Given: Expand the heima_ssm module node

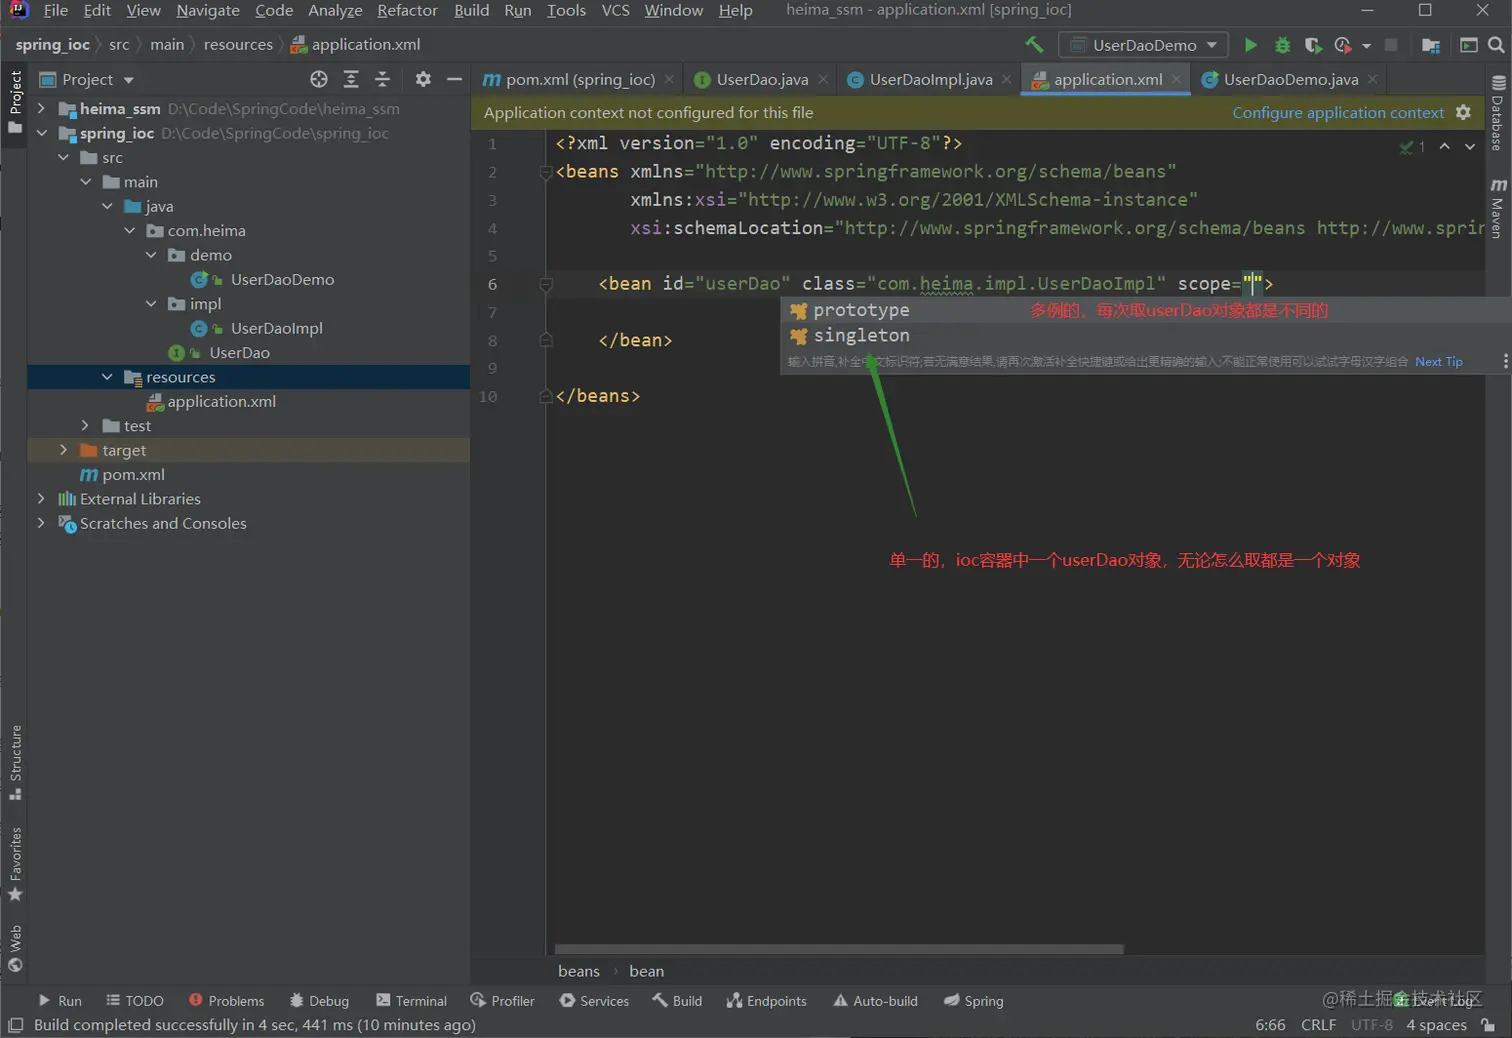Looking at the screenshot, I should (41, 108).
